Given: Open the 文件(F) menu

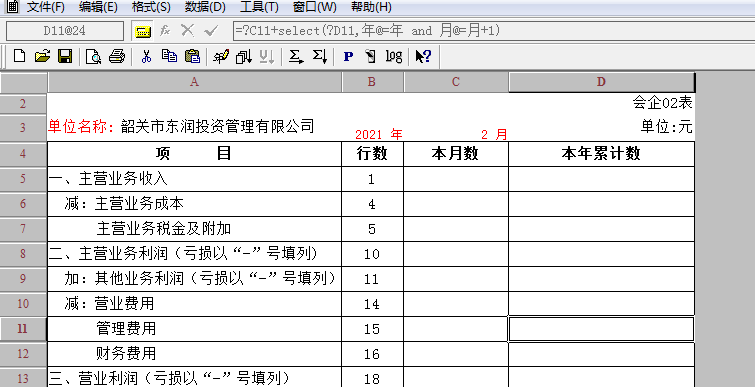Looking at the screenshot, I should [x=46, y=7].
